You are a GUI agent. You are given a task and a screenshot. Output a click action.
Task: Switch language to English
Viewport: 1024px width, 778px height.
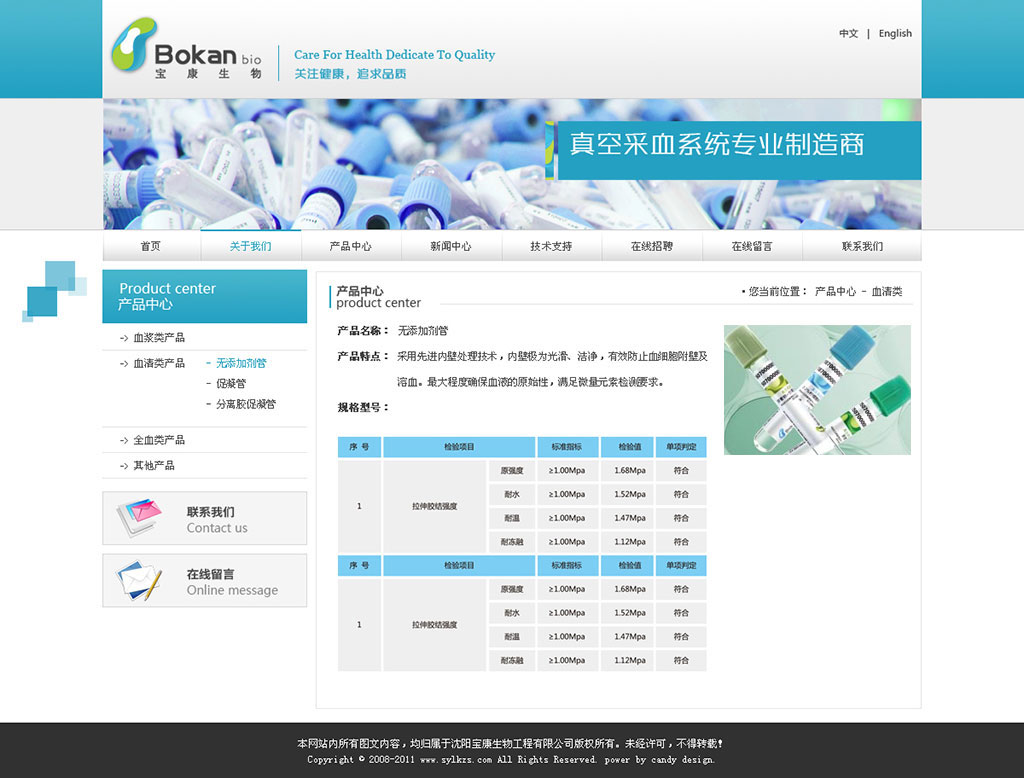tap(895, 34)
